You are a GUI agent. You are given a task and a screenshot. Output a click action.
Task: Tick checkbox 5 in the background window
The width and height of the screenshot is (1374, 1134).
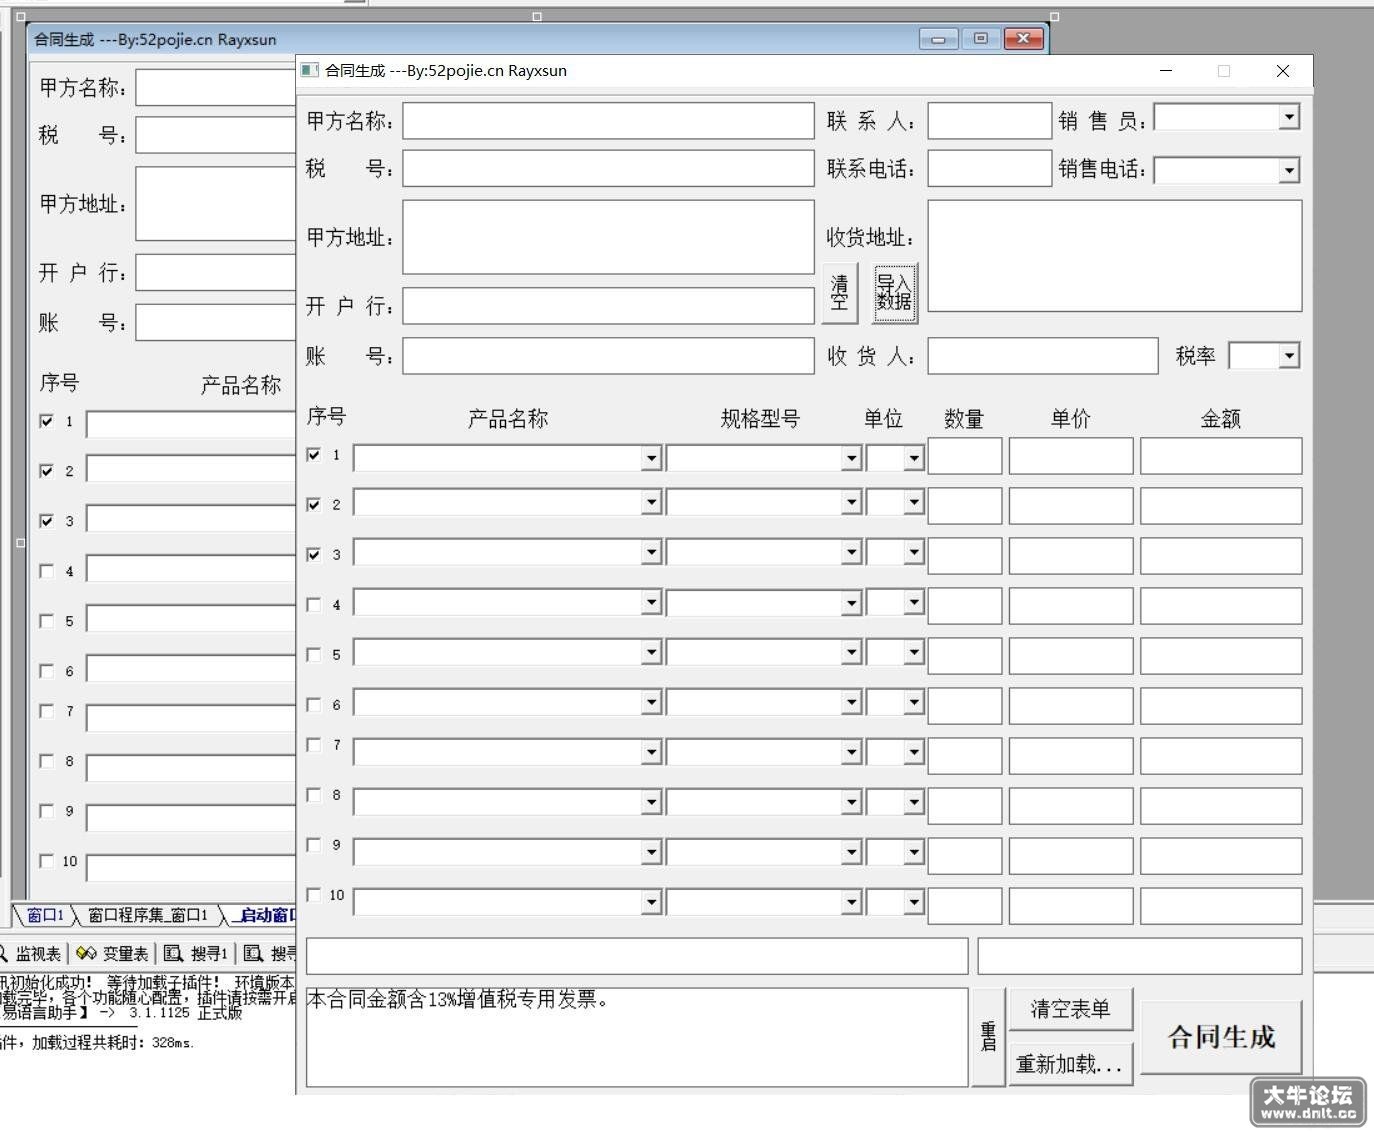pos(47,621)
